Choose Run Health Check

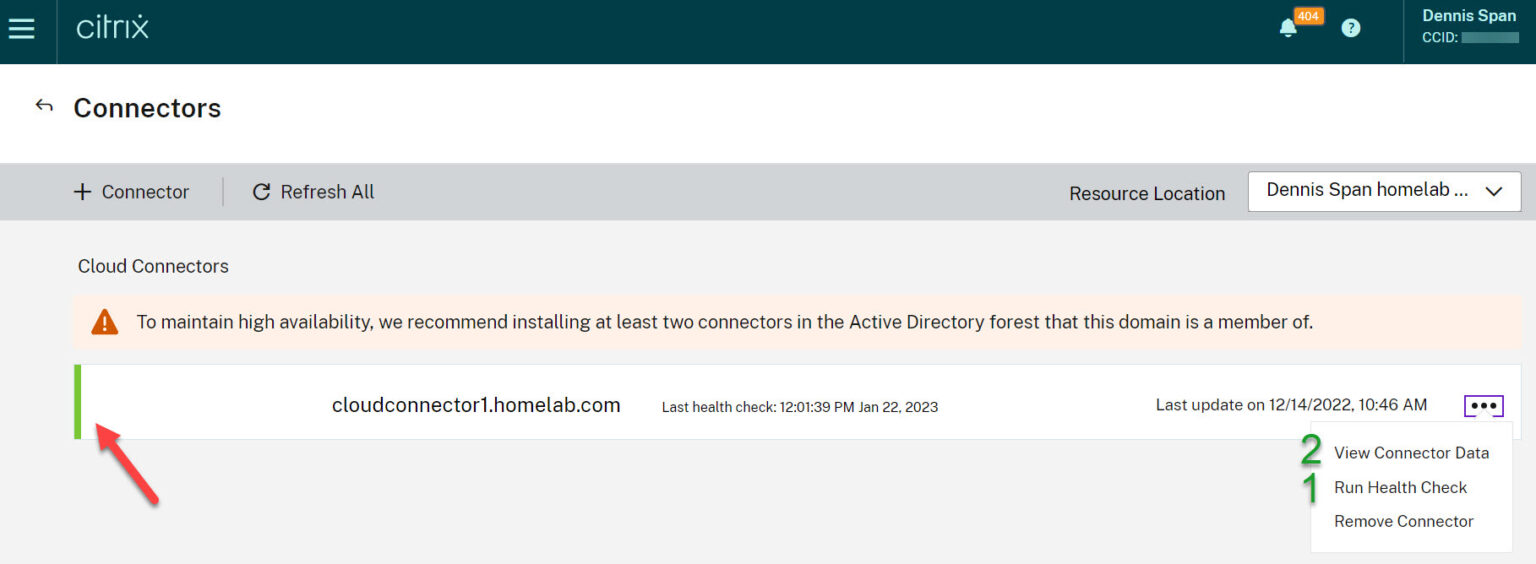click(x=1400, y=487)
